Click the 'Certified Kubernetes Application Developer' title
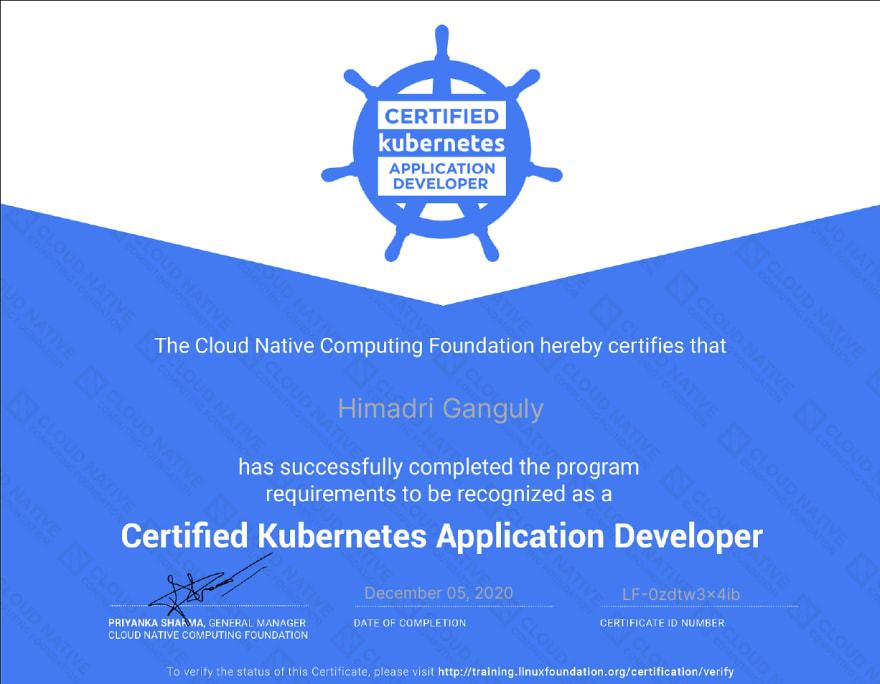 [x=442, y=536]
